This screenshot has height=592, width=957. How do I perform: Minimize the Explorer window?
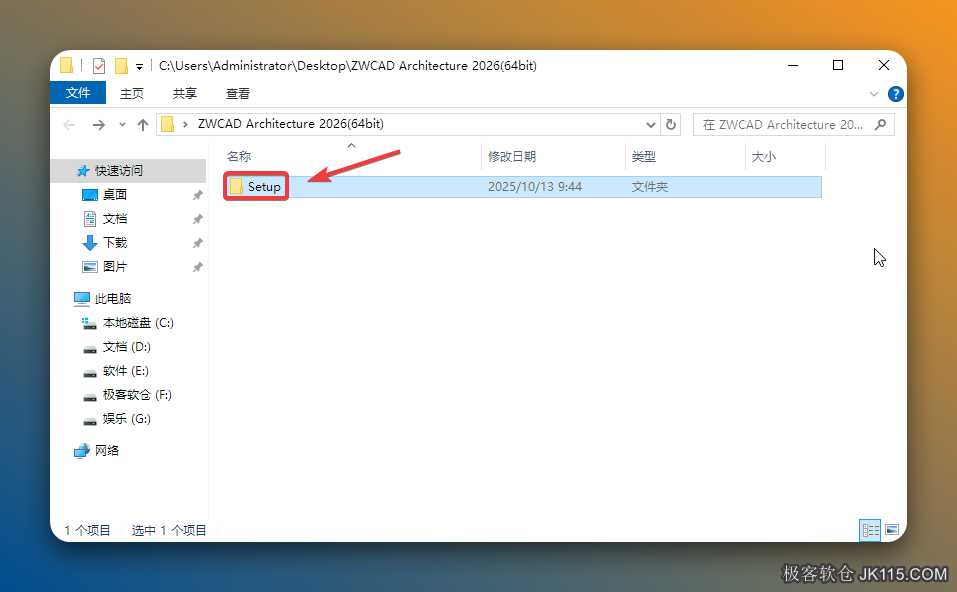pos(793,65)
